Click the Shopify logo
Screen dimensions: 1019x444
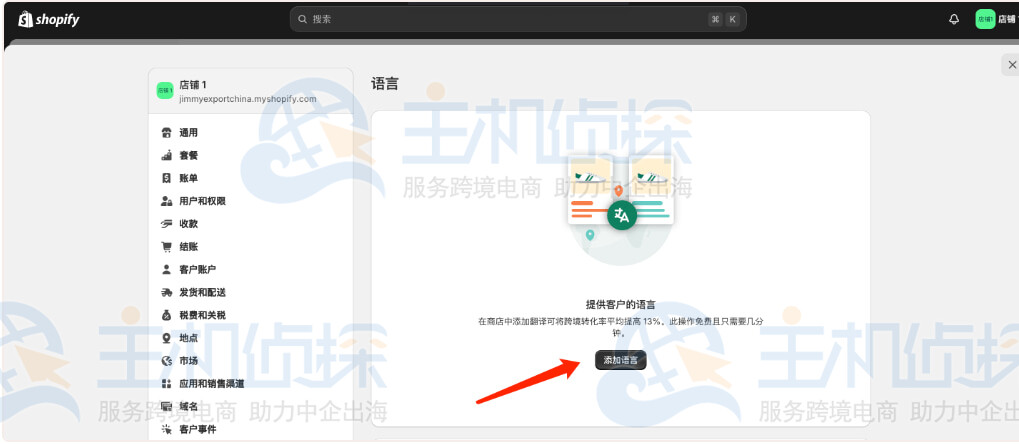[x=49, y=20]
